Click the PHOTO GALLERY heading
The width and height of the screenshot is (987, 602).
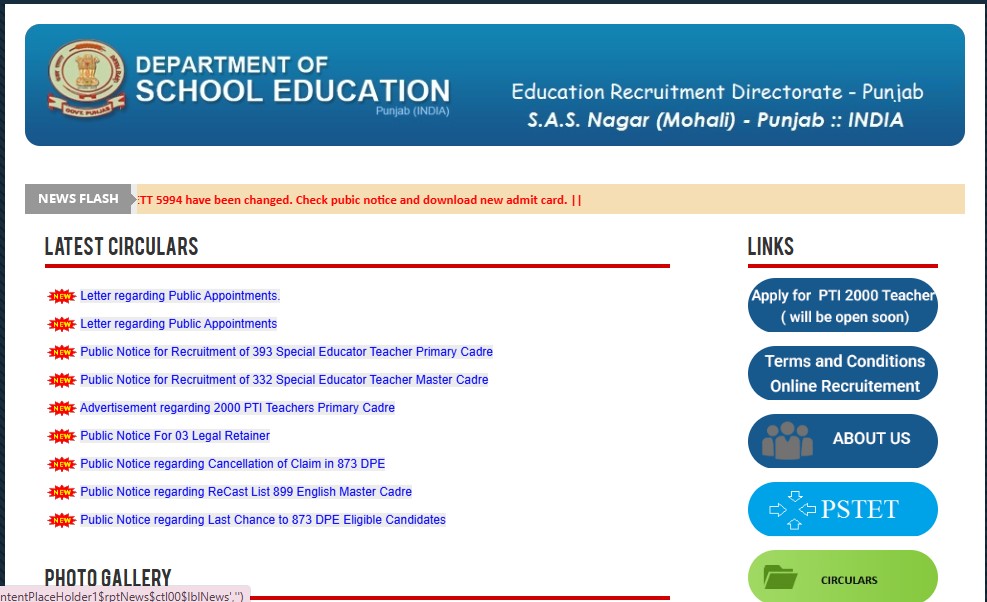coord(108,578)
